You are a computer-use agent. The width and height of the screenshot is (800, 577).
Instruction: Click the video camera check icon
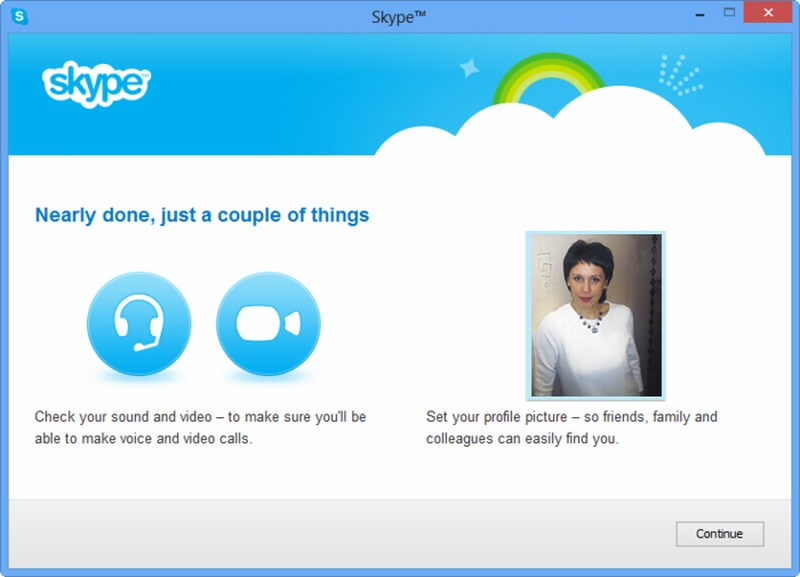pyautogui.click(x=268, y=324)
